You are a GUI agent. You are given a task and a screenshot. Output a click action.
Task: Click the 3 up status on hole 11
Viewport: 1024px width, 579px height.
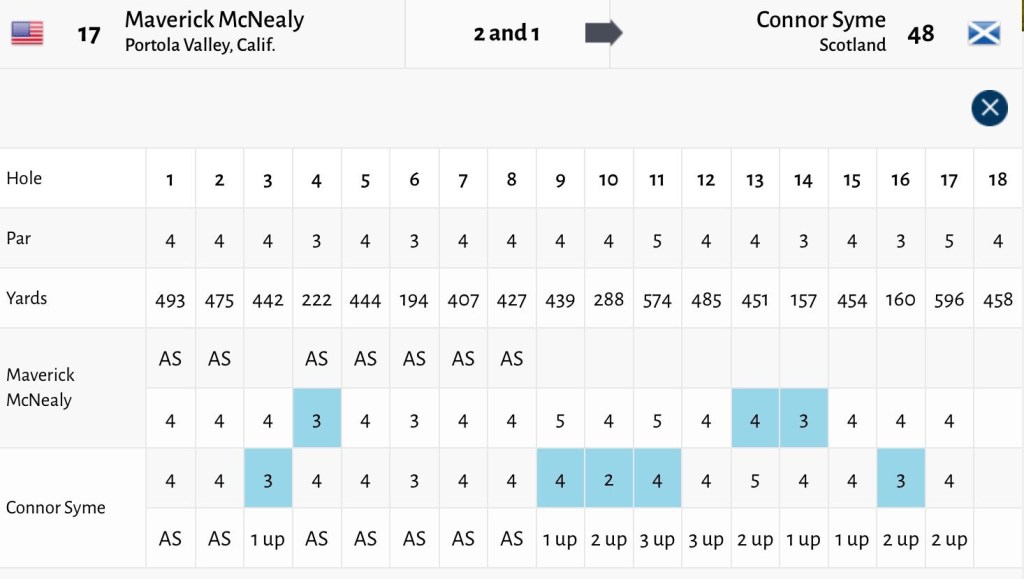(657, 540)
